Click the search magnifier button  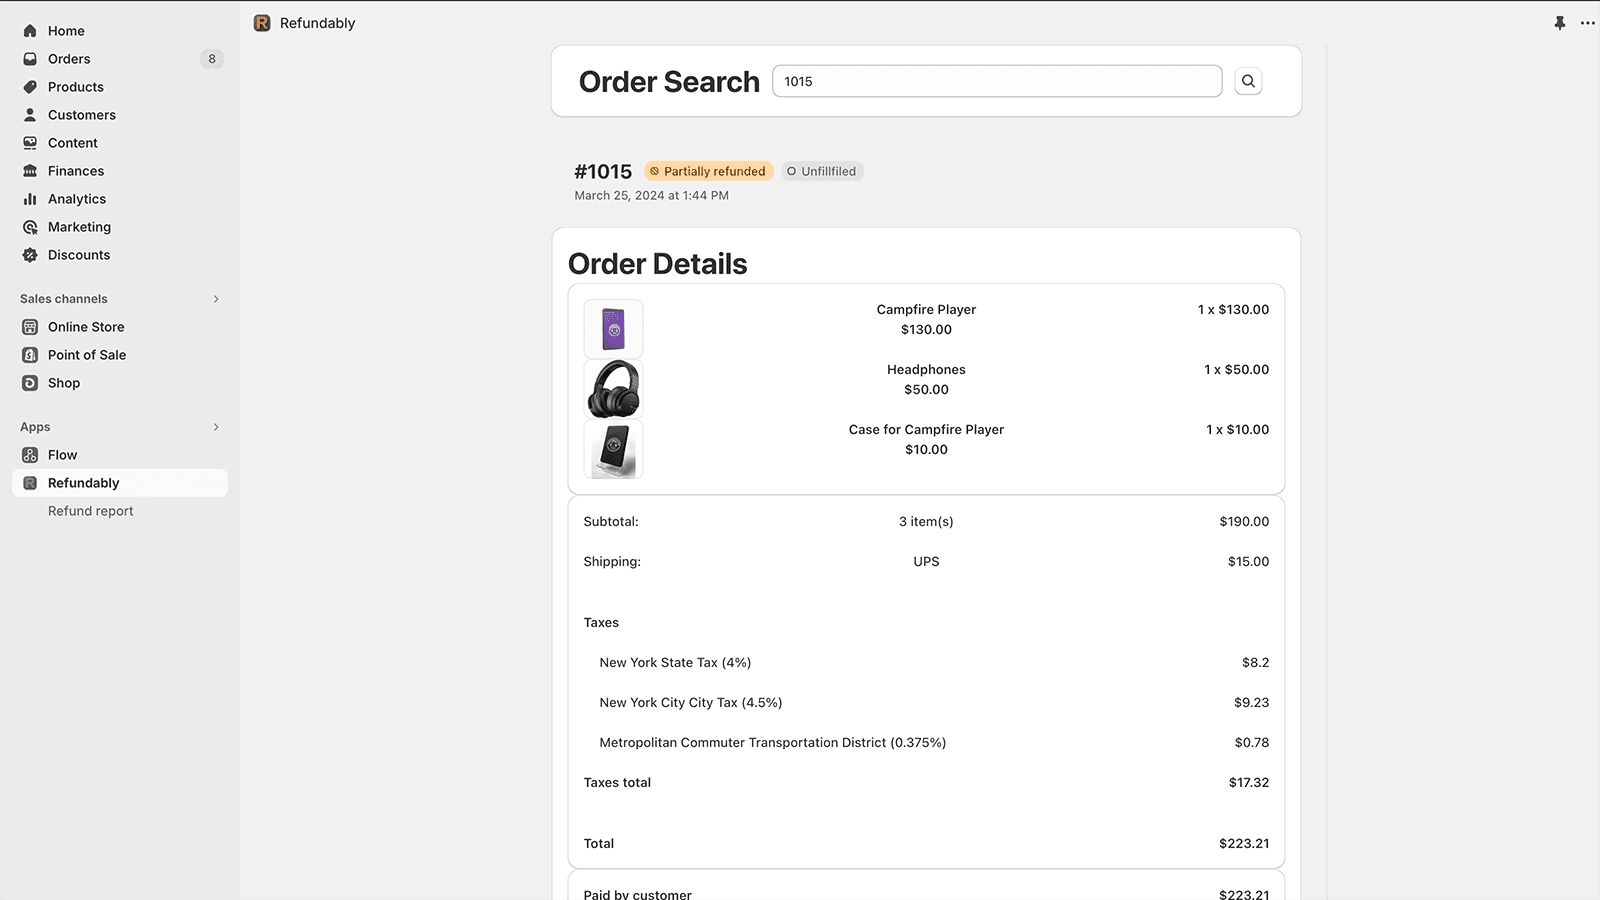tap(1248, 81)
